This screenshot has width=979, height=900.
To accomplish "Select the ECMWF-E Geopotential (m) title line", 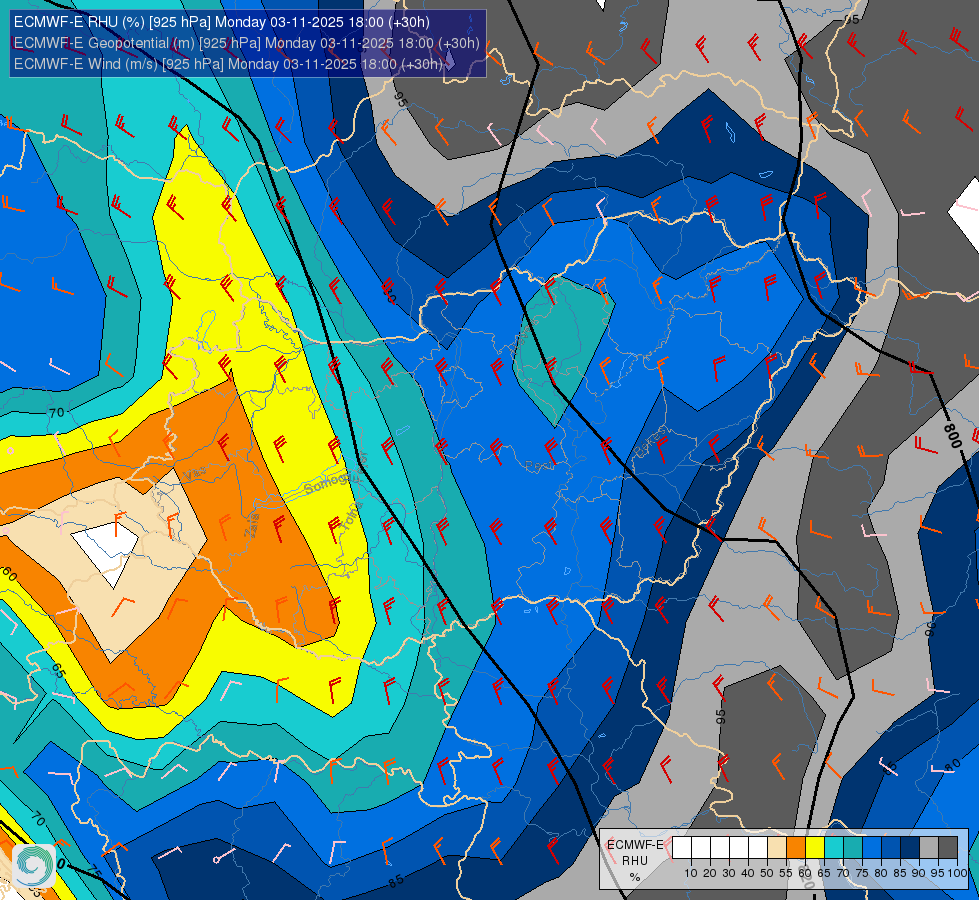I will click(x=247, y=43).
